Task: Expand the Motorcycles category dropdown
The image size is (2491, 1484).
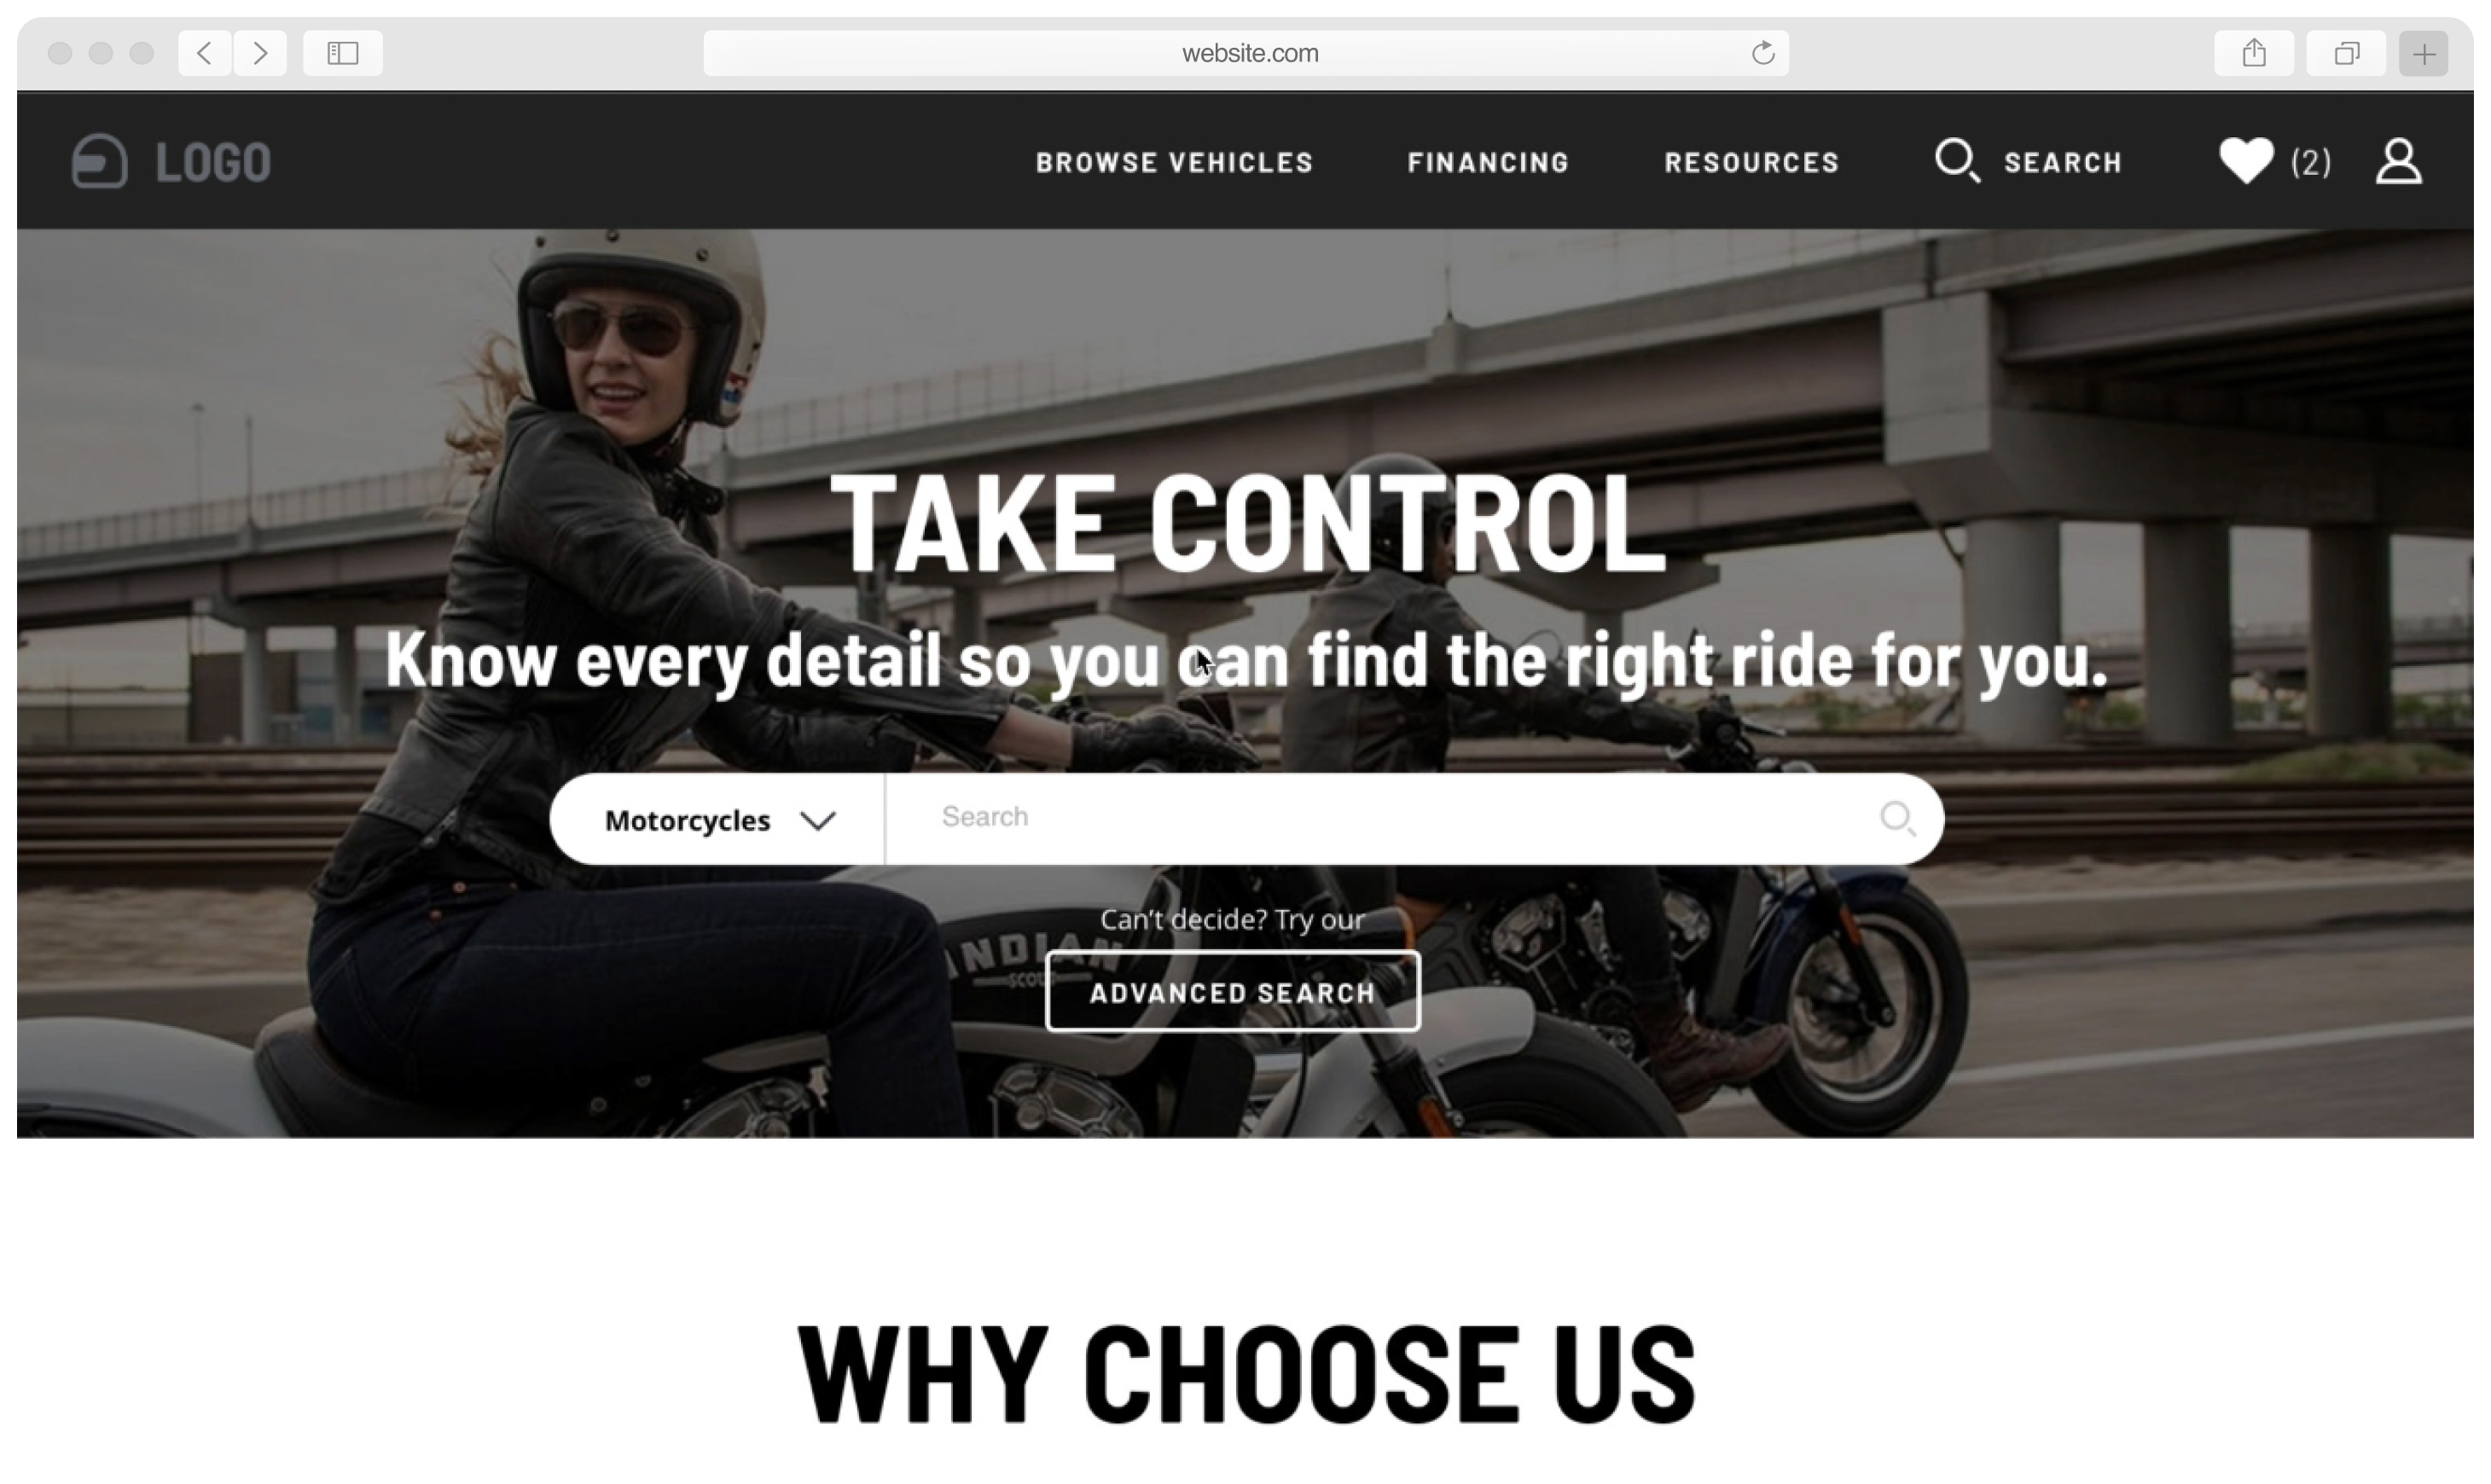Action: coord(717,820)
